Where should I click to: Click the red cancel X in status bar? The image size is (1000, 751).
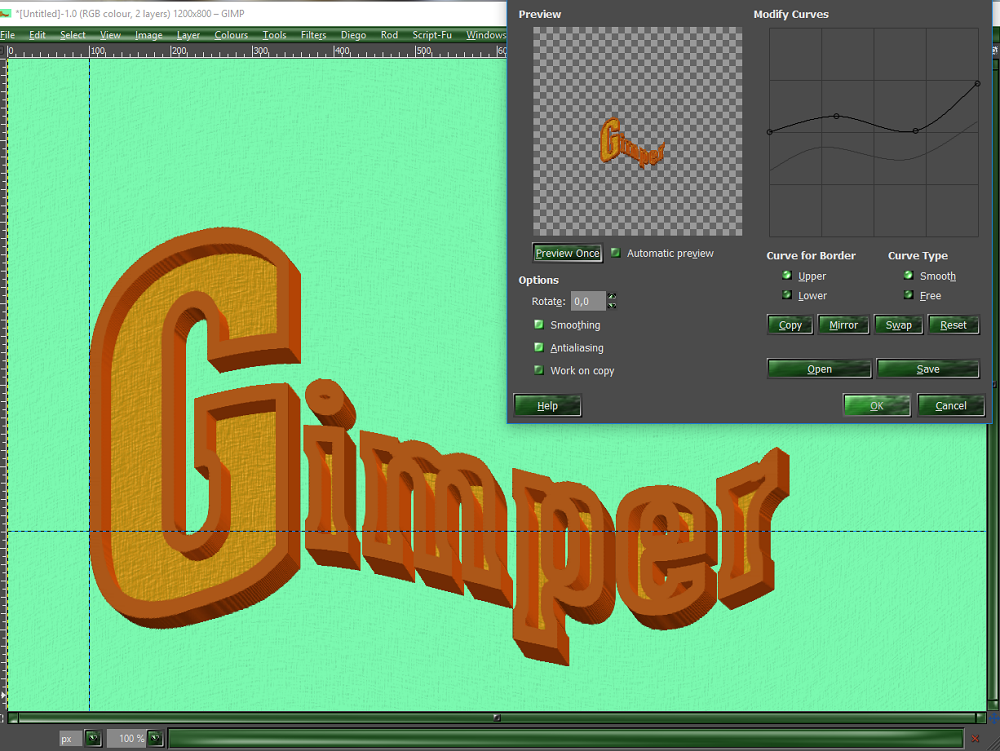(x=975, y=738)
